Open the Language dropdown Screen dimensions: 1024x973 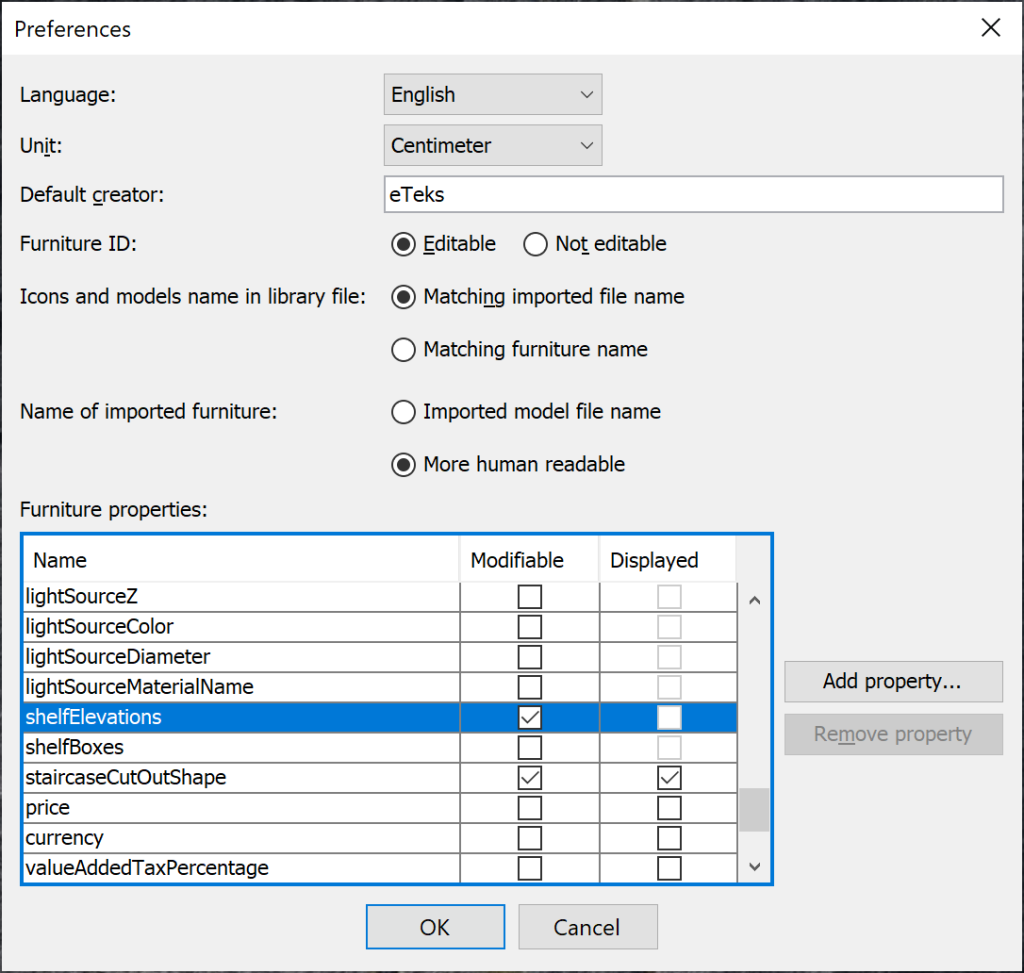click(x=492, y=95)
